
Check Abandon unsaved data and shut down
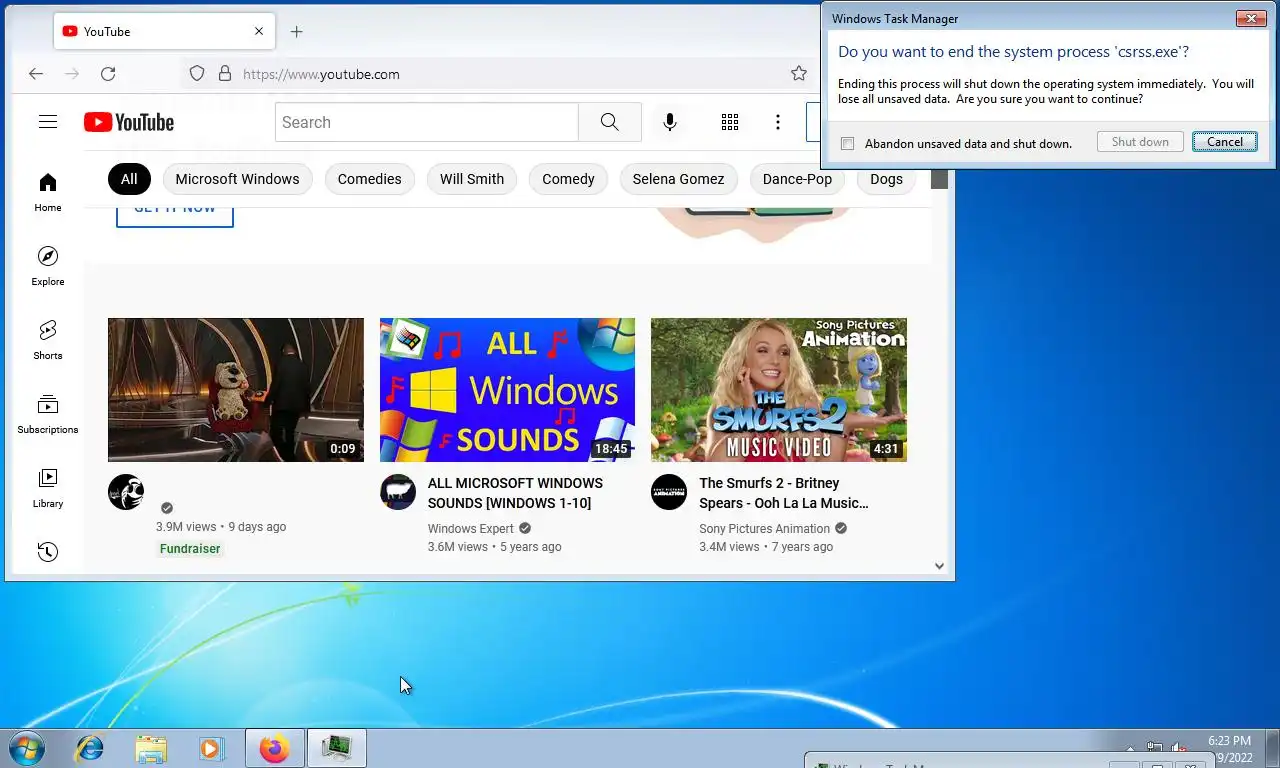click(848, 144)
